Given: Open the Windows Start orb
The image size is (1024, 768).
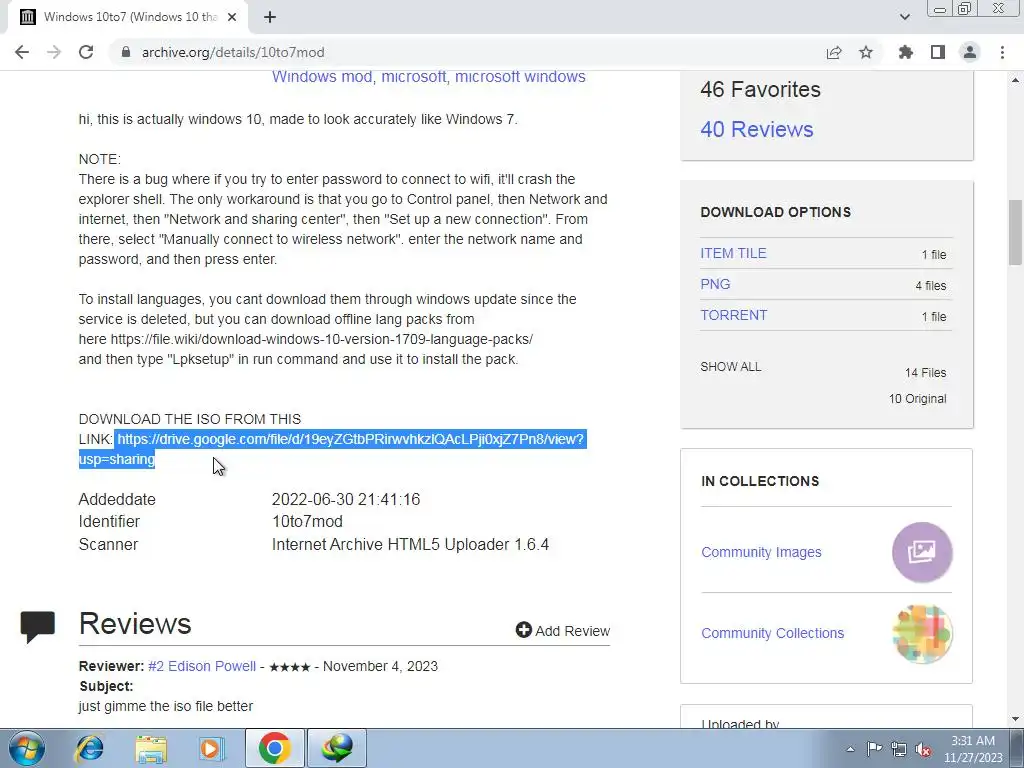Looking at the screenshot, I should (27, 748).
